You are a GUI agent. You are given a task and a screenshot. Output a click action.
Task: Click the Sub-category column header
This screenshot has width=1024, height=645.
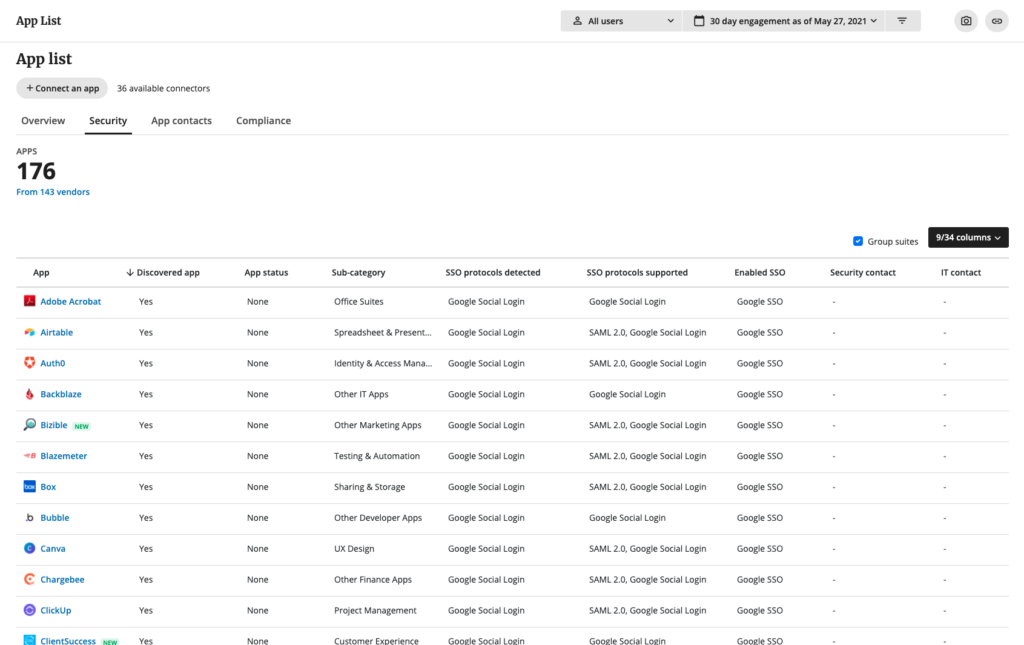pos(359,273)
